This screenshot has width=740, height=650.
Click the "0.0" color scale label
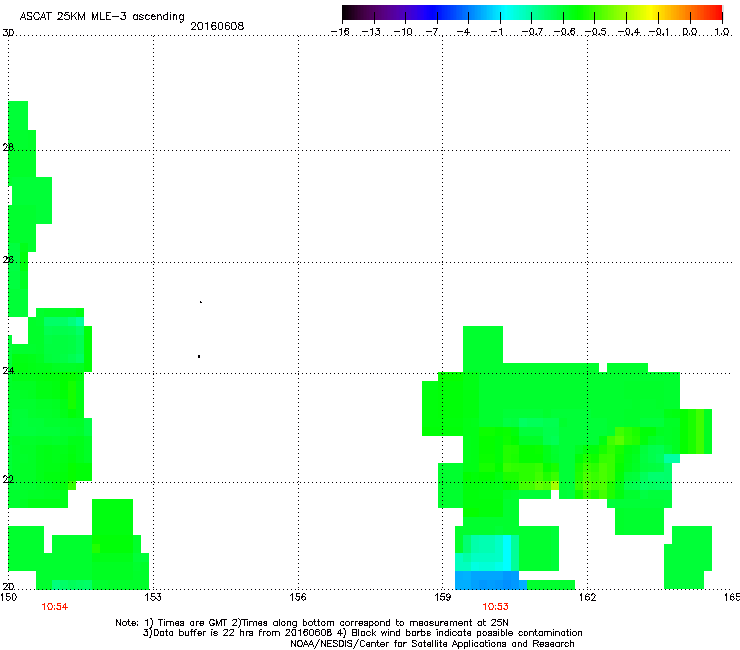(690, 32)
